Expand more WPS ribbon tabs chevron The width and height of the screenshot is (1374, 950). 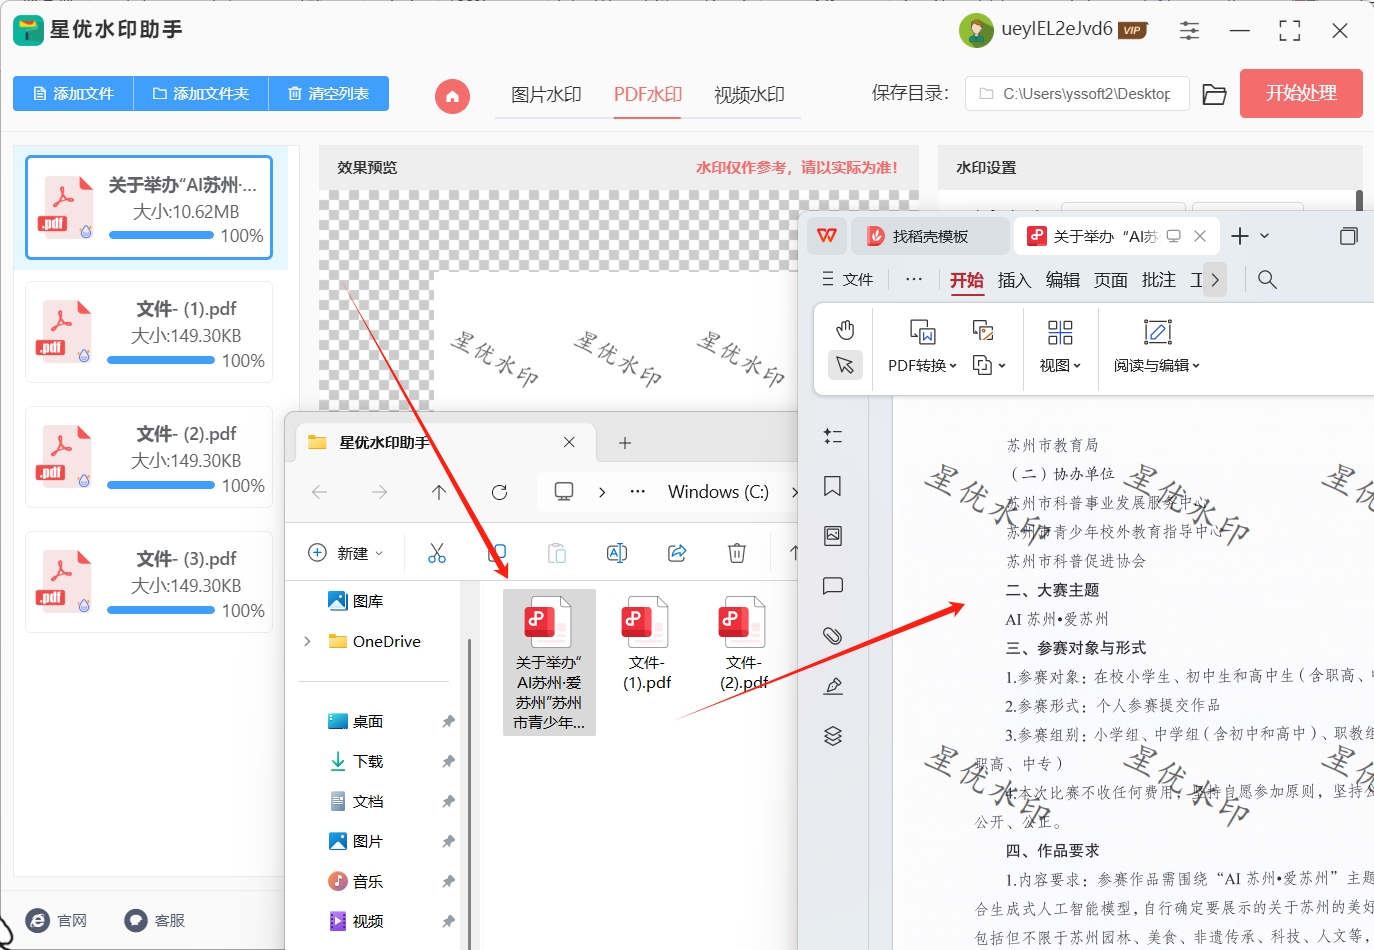coord(1215,280)
